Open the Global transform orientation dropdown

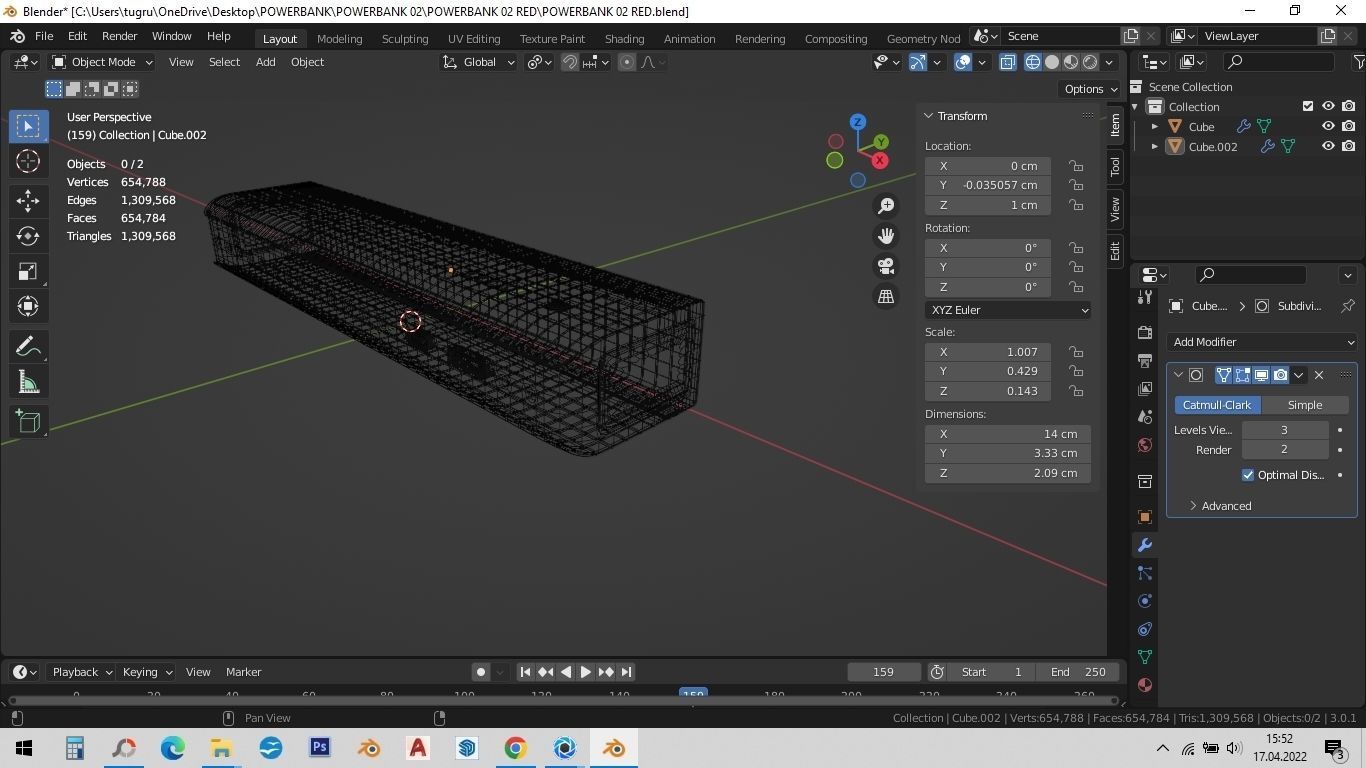pos(479,62)
